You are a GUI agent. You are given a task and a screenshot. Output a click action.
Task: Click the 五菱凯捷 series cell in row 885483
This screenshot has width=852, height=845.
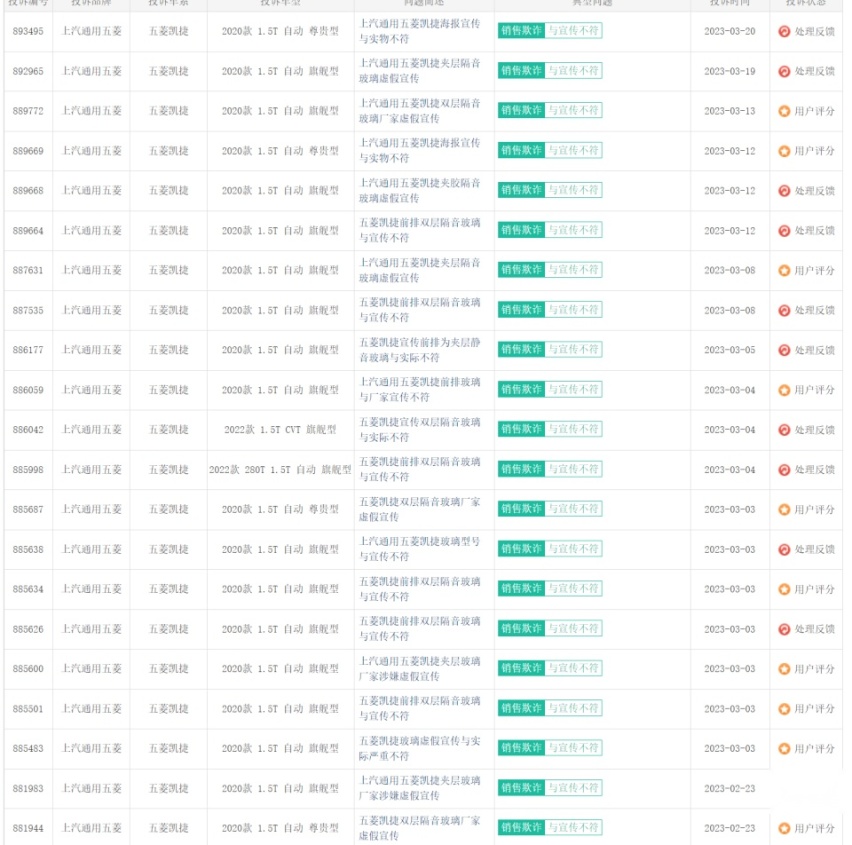pyautogui.click(x=169, y=748)
